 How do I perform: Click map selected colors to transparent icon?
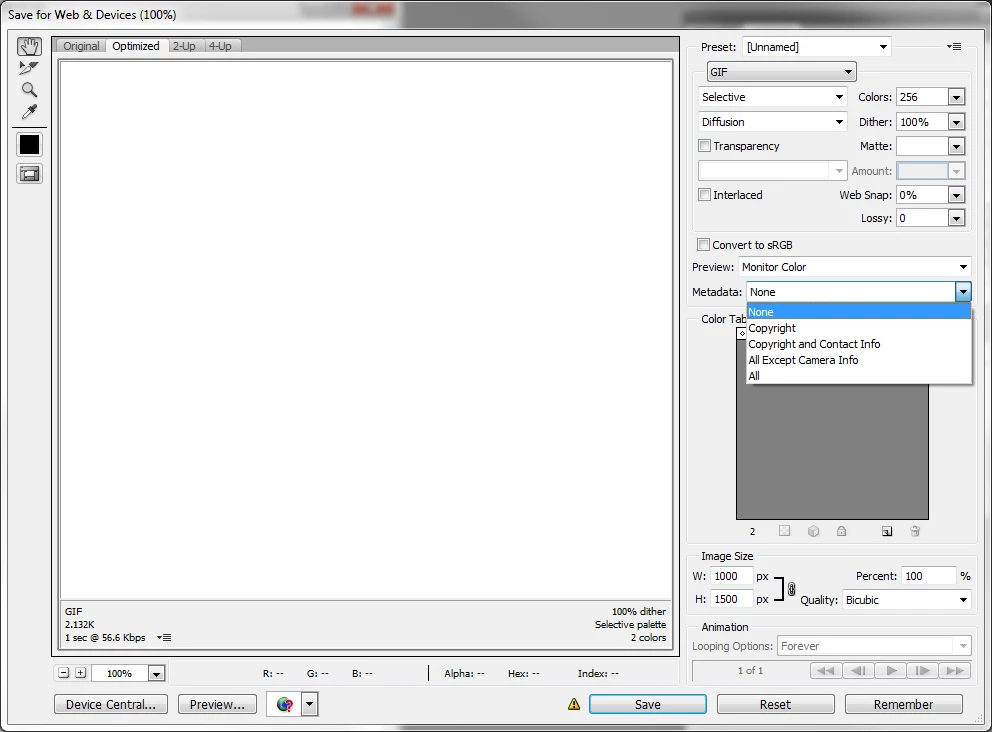[784, 531]
